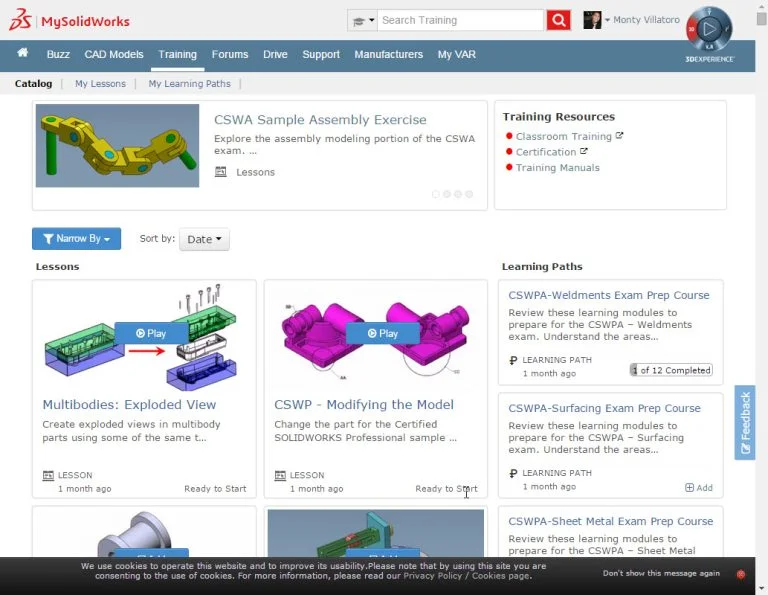Click the MySolidWorks logo
768x595 pixels.
70,21
